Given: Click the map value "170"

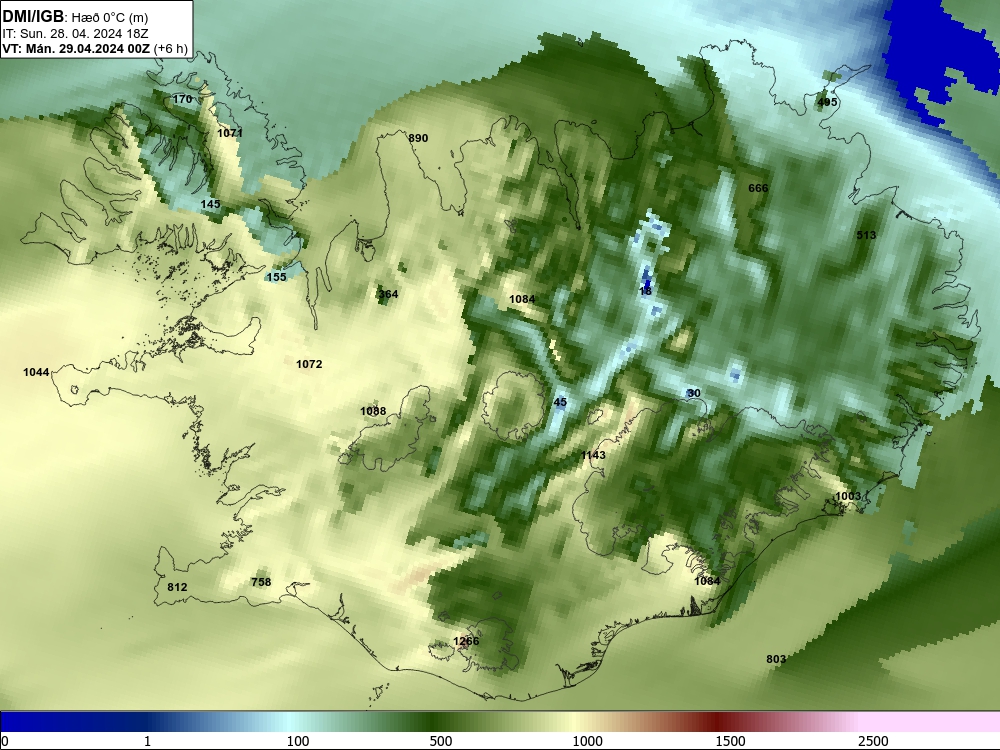Looking at the screenshot, I should click(x=182, y=99).
